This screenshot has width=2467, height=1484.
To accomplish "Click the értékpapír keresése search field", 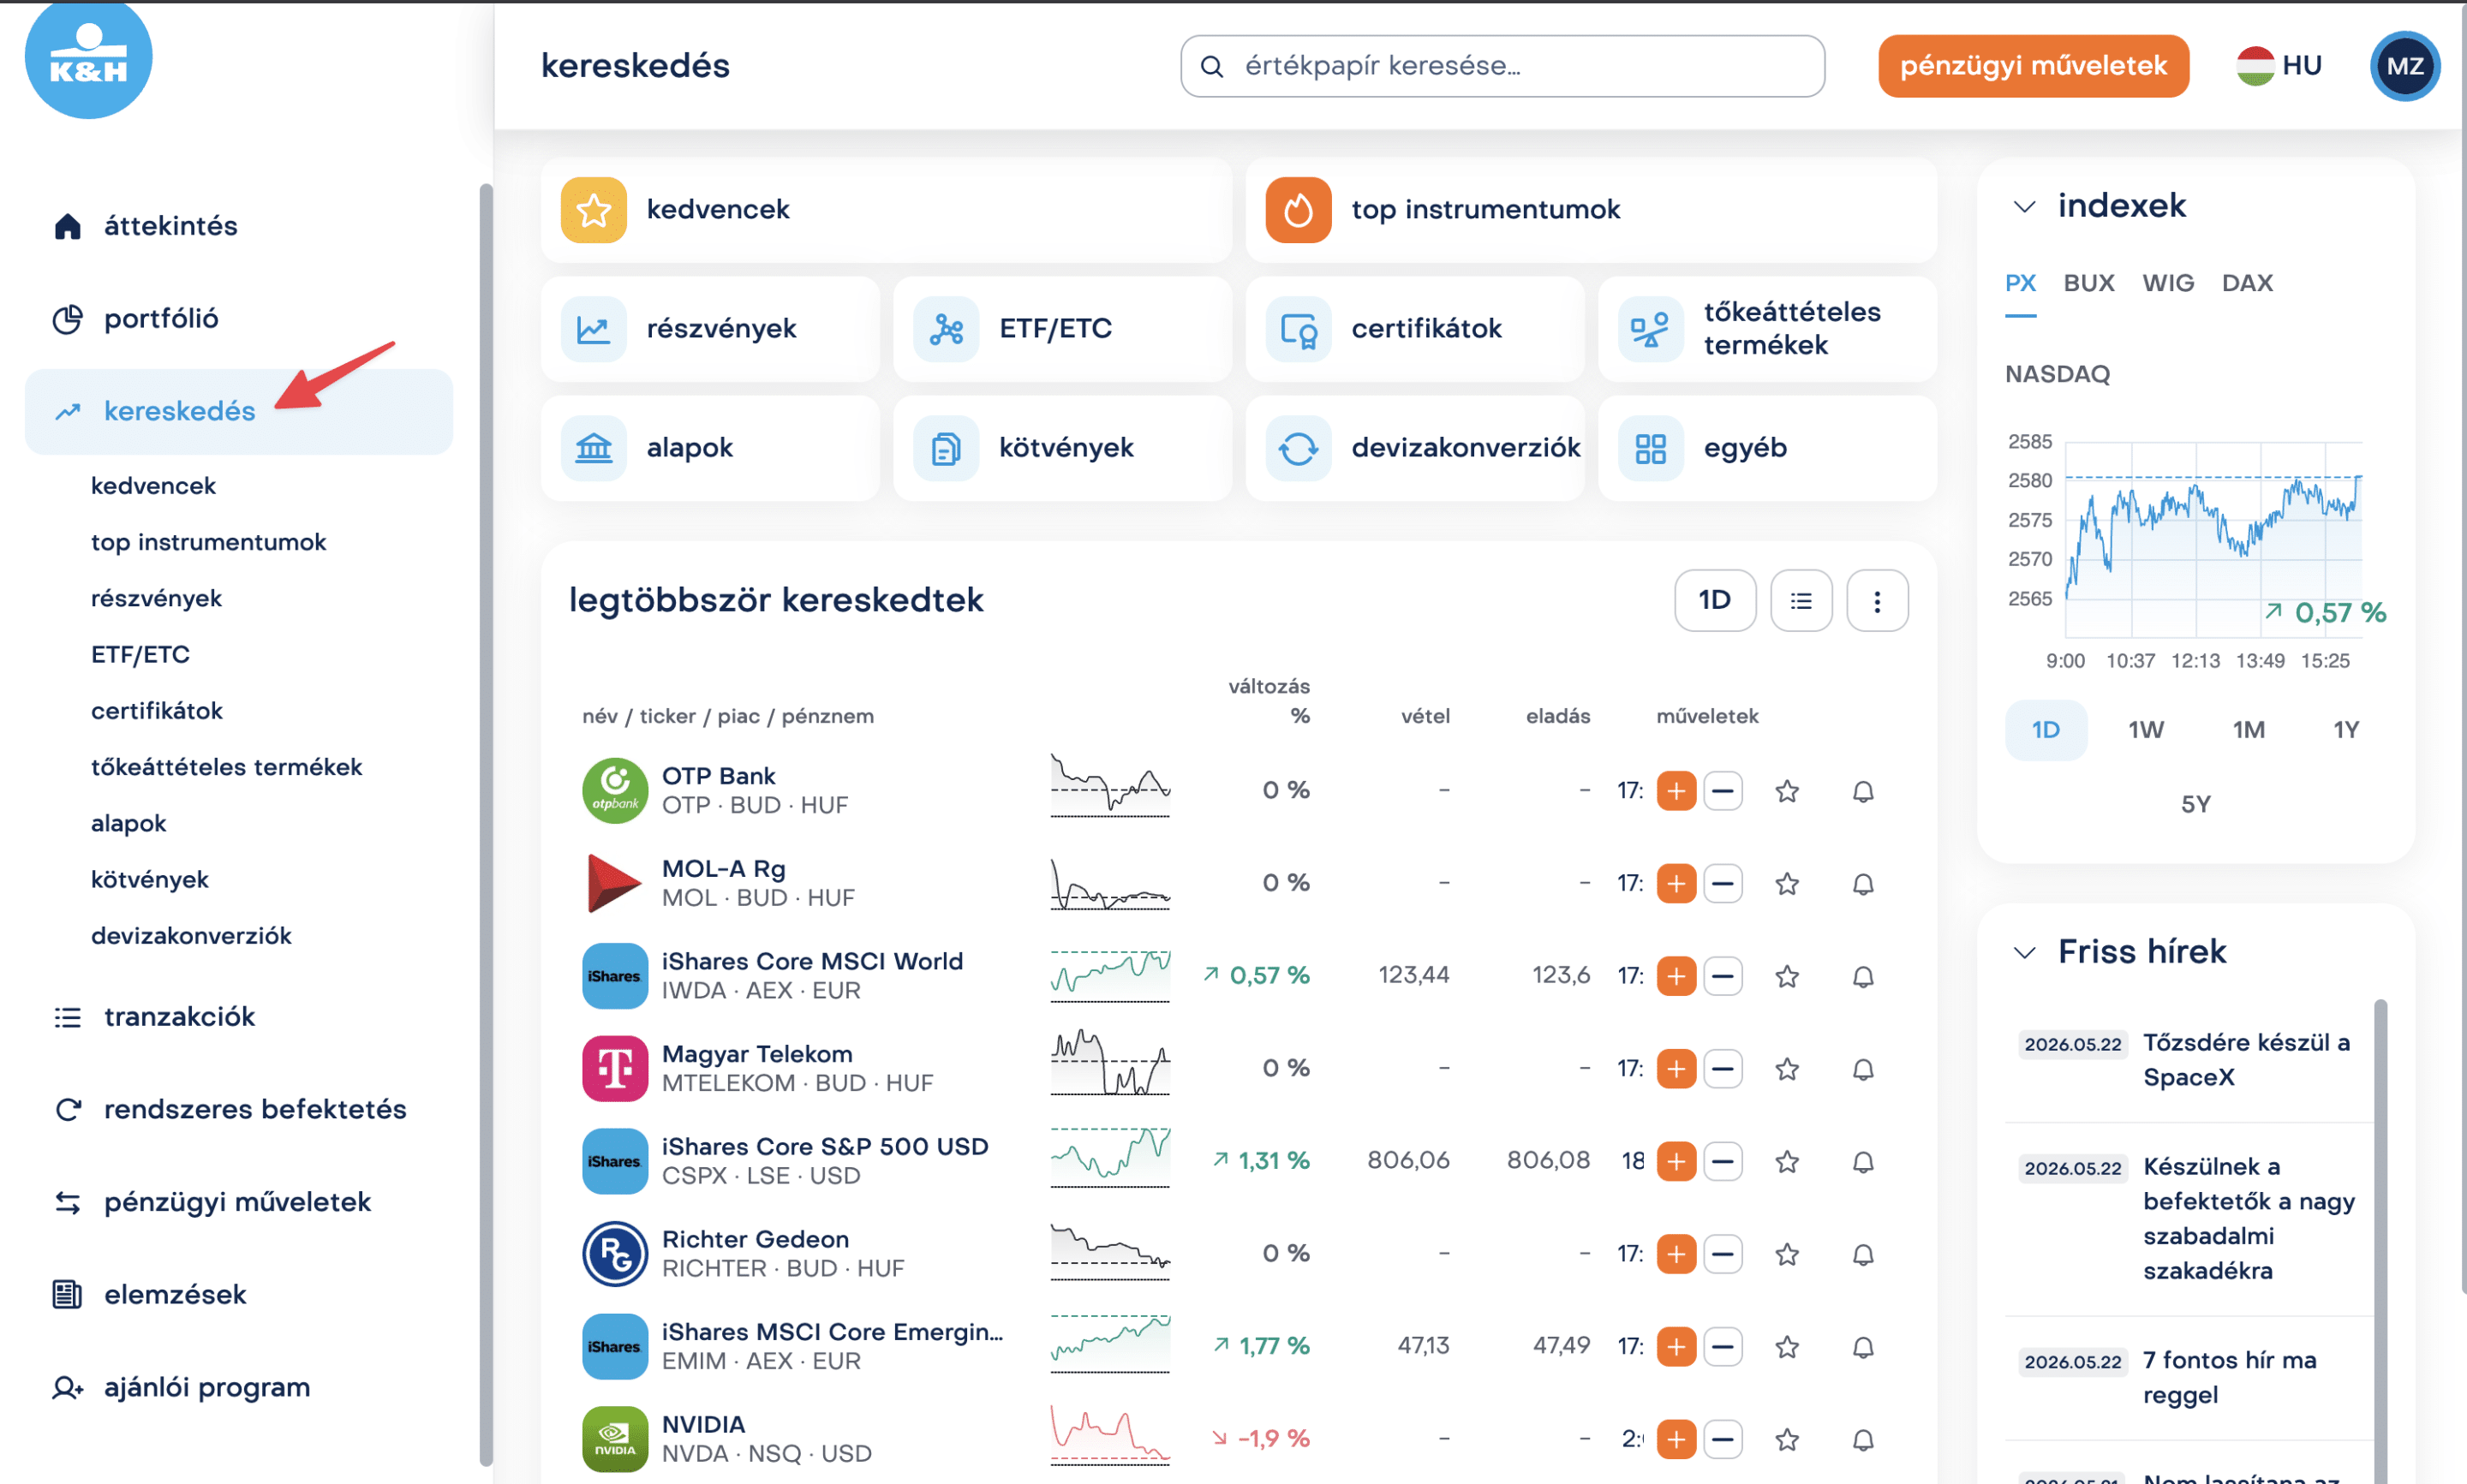I will click(x=1502, y=66).
